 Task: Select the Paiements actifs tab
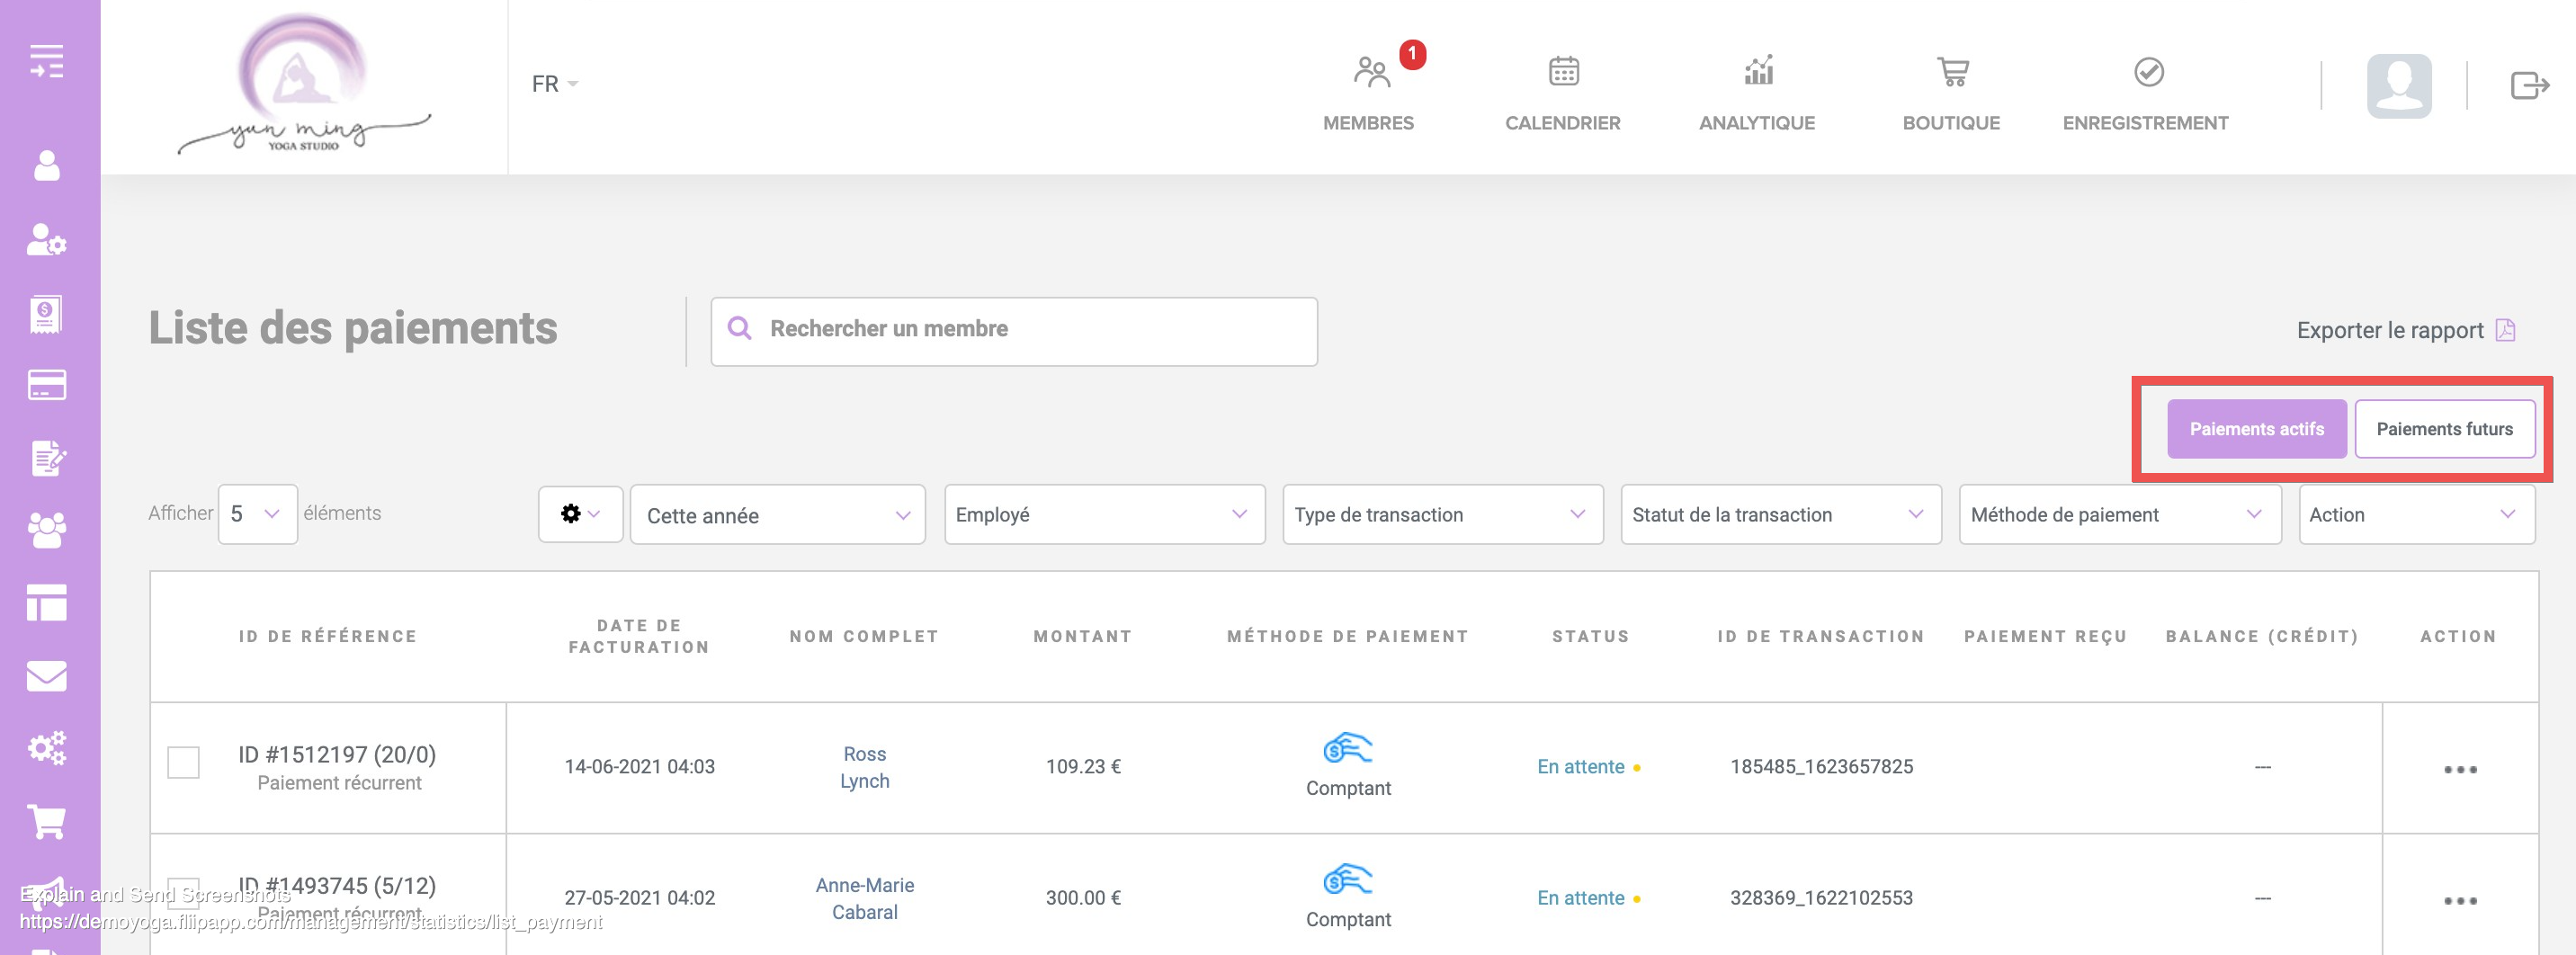tap(2255, 429)
